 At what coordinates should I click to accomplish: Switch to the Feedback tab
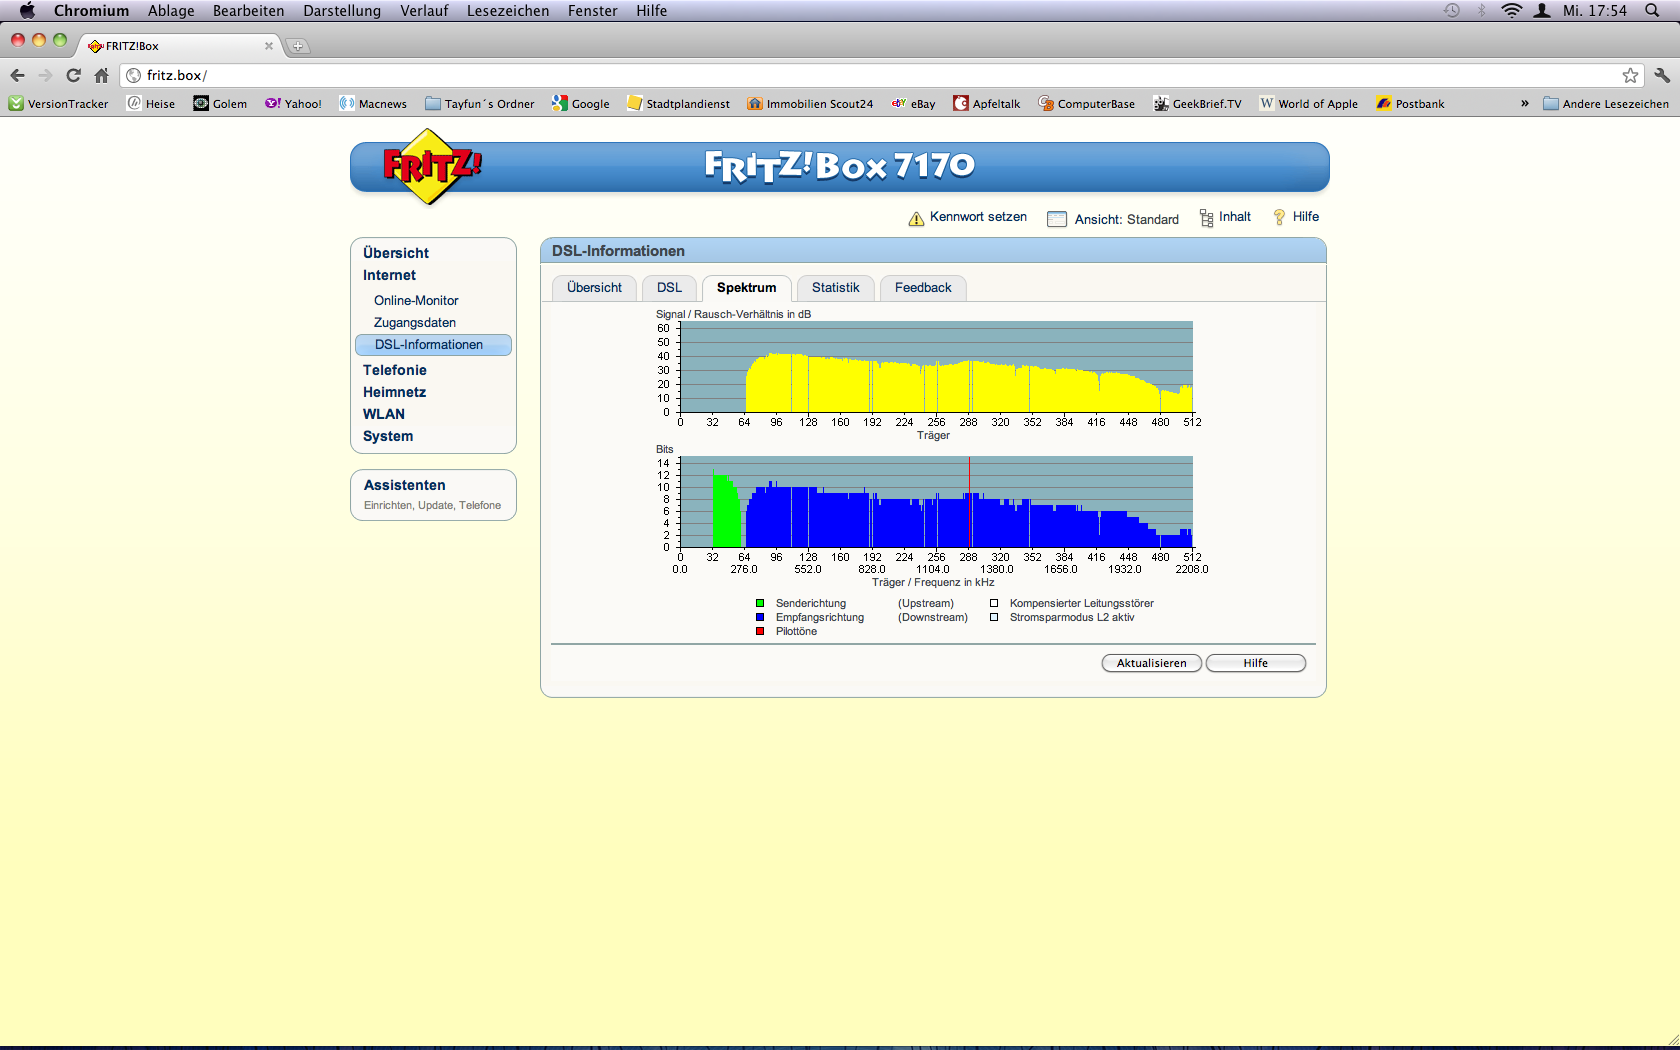[923, 288]
